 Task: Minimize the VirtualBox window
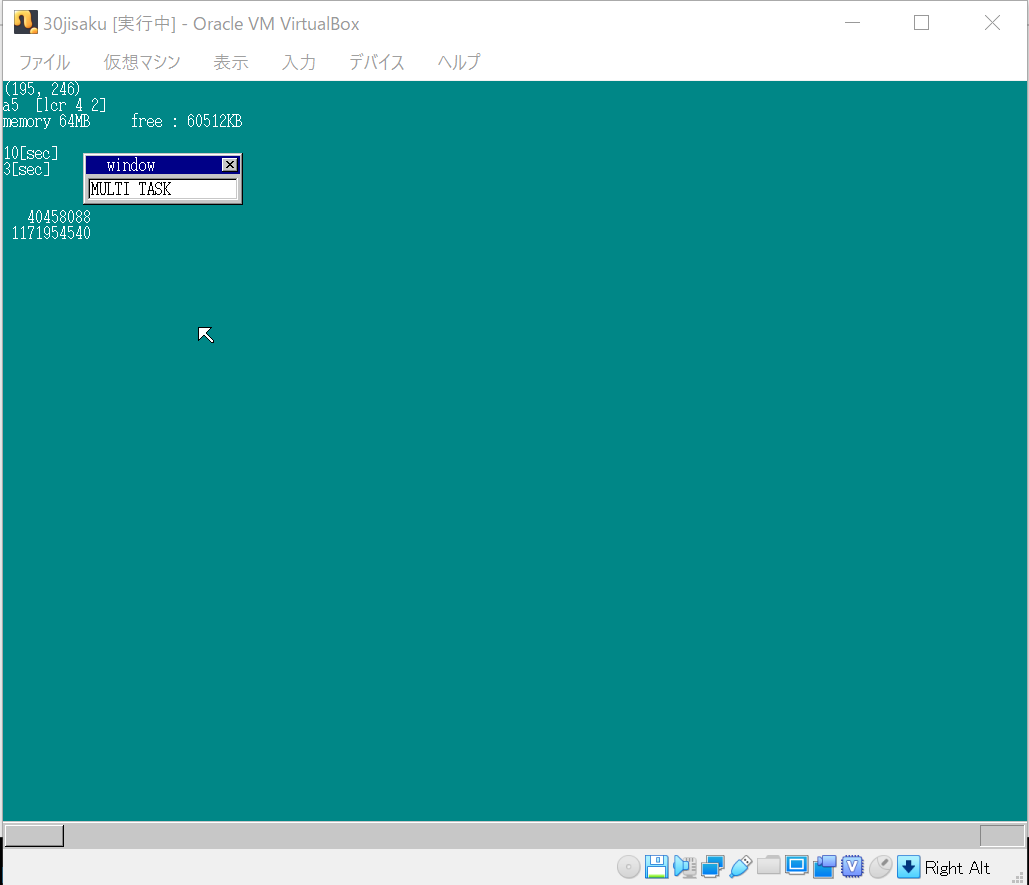click(852, 23)
